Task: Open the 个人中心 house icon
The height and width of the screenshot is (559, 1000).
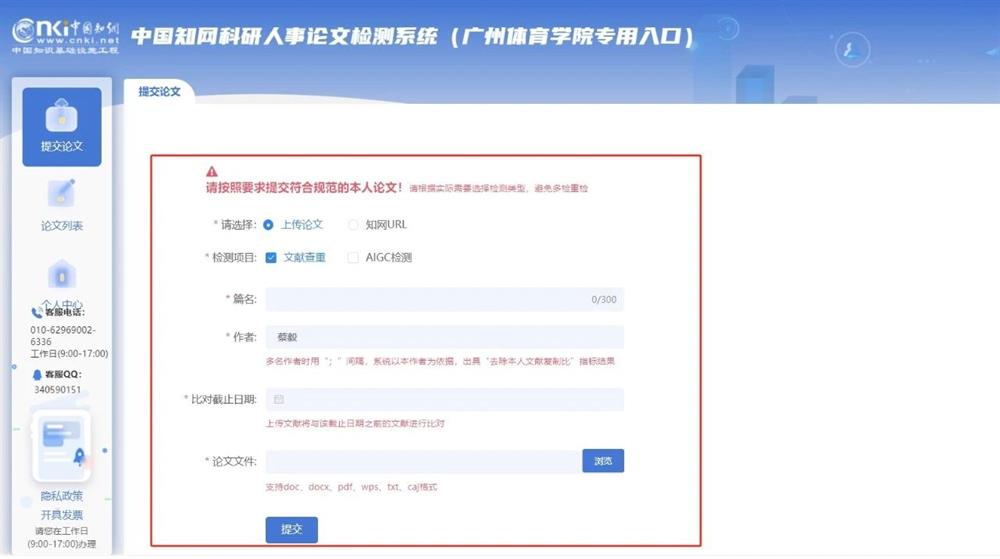Action: 62,275
